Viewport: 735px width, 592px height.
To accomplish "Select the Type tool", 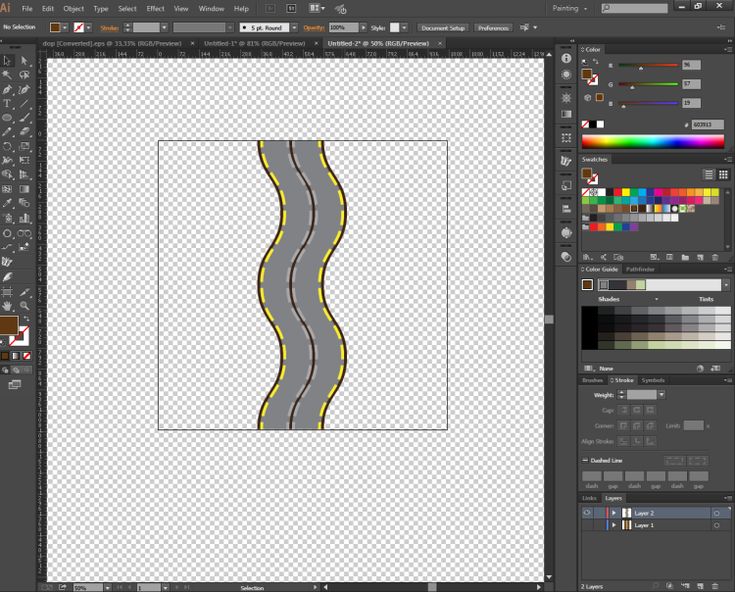I will tap(7, 103).
